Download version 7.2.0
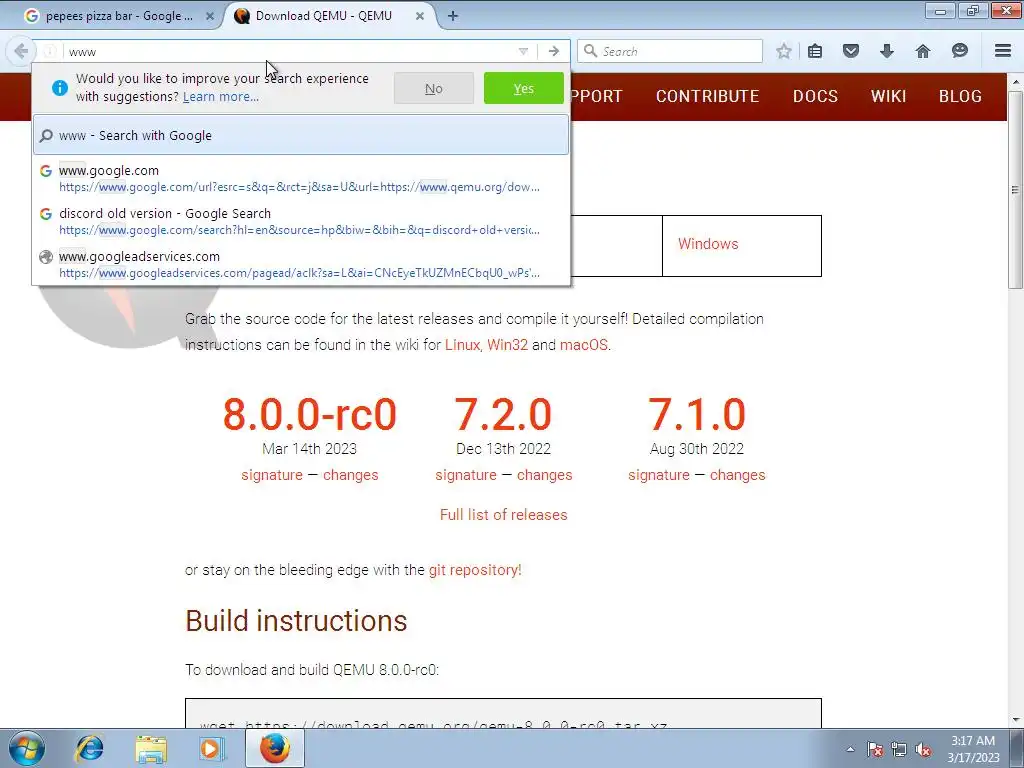Image resolution: width=1024 pixels, height=768 pixels. [x=504, y=414]
